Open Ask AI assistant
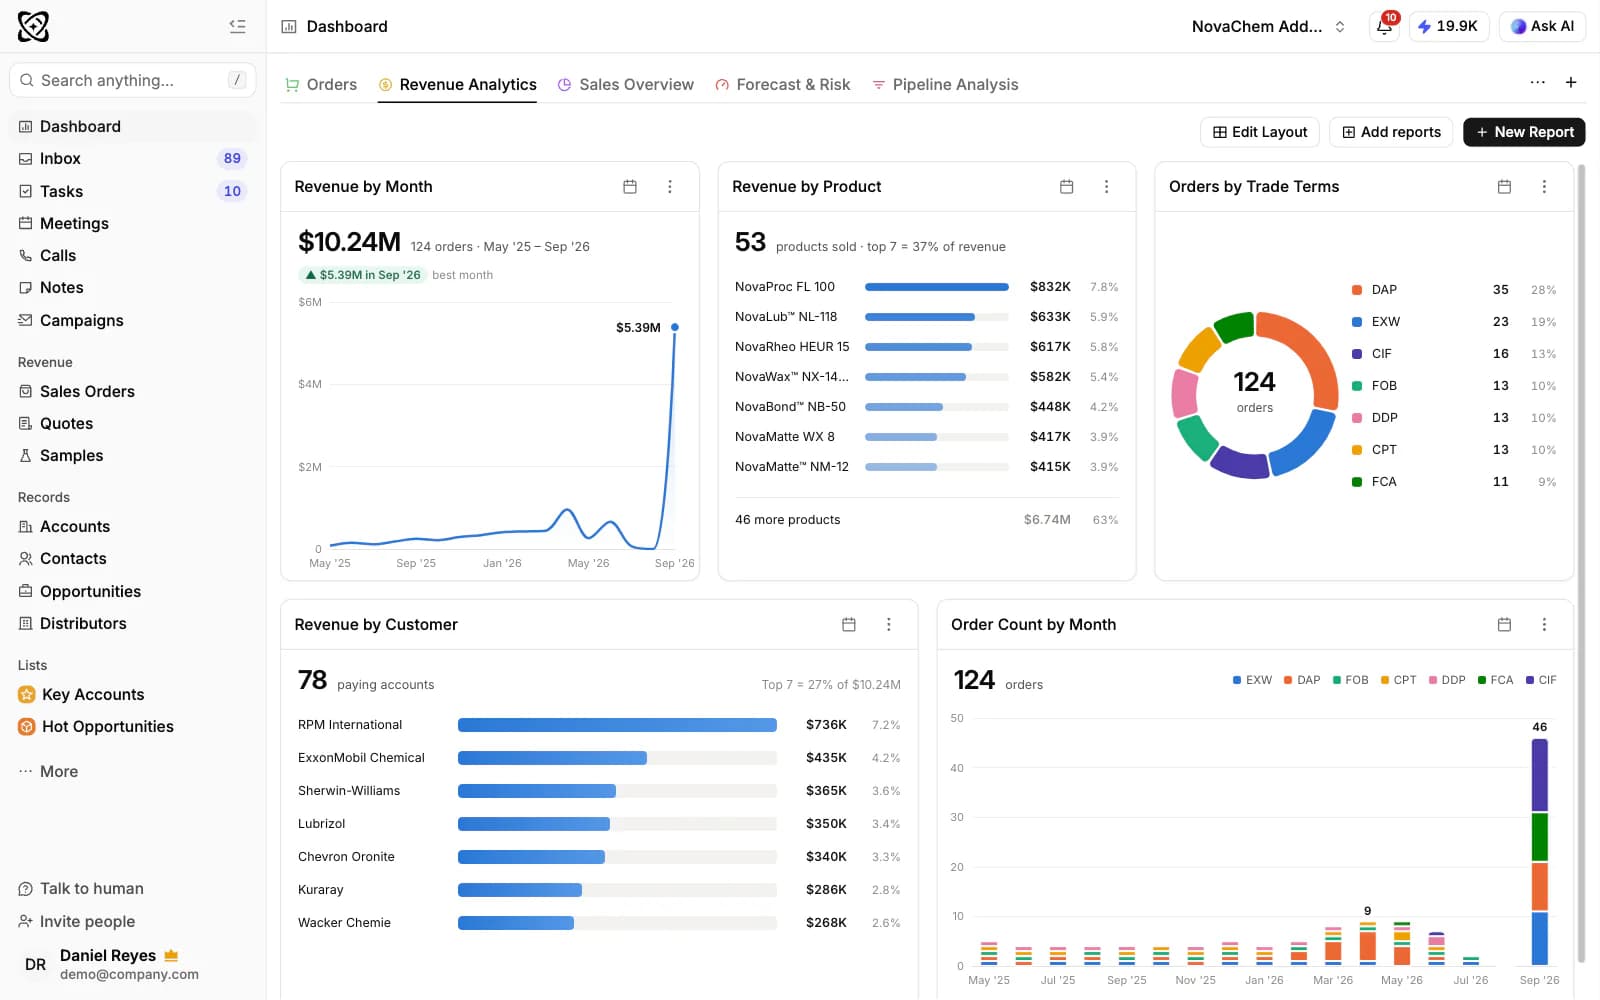 click(x=1542, y=26)
